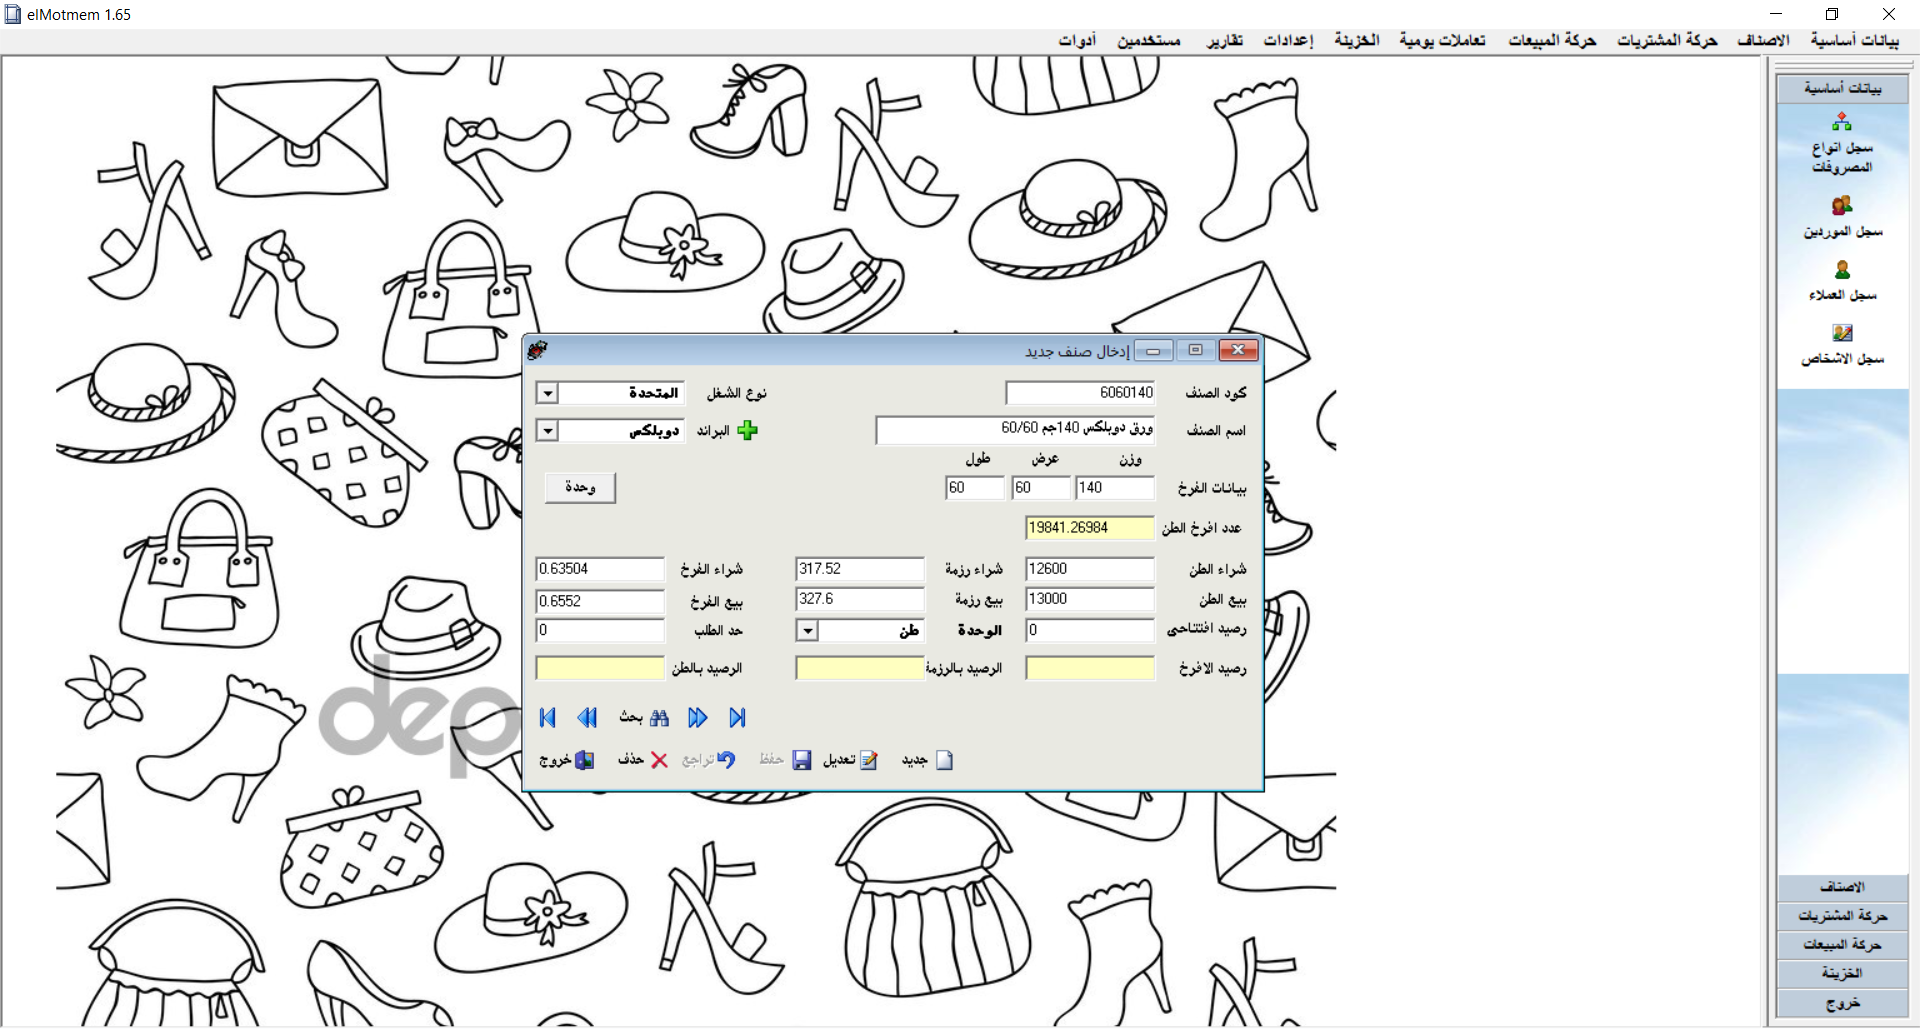The height and width of the screenshot is (1029, 1920).
Task: Open the البراند dropdown showing دوبلكس
Action: tap(547, 430)
